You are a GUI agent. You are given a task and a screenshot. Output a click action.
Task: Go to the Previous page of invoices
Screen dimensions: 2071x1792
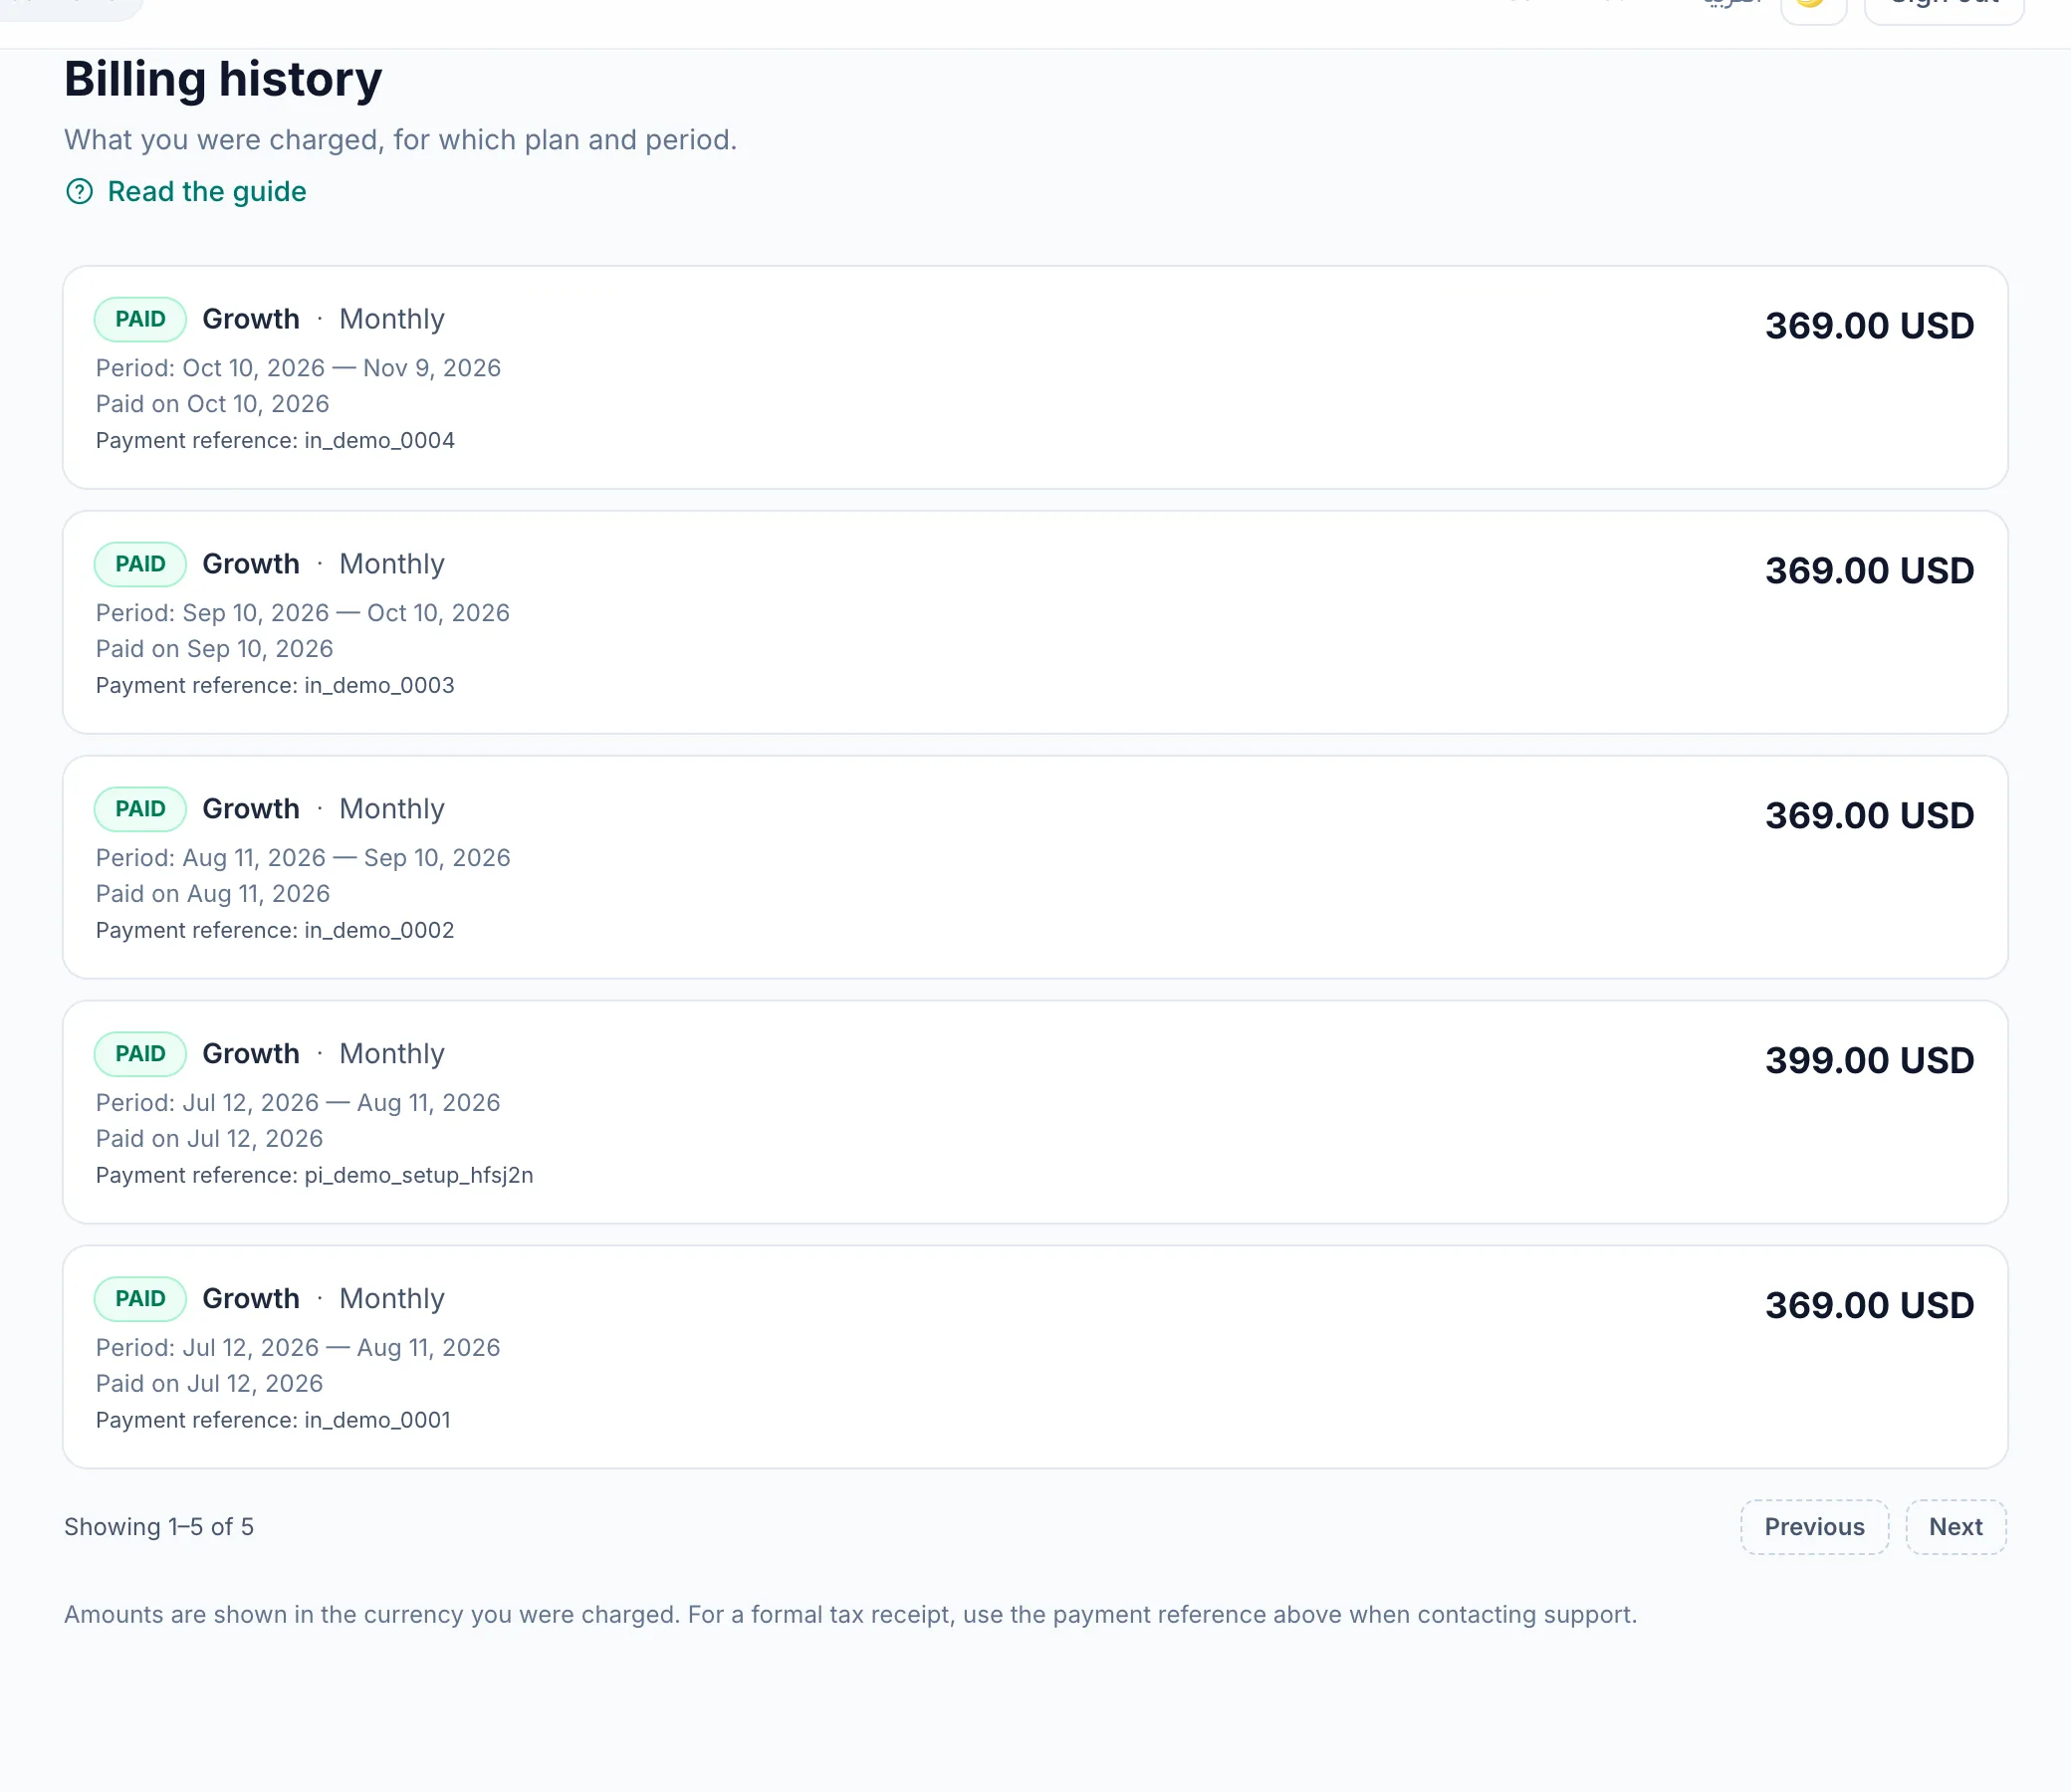(x=1814, y=1526)
